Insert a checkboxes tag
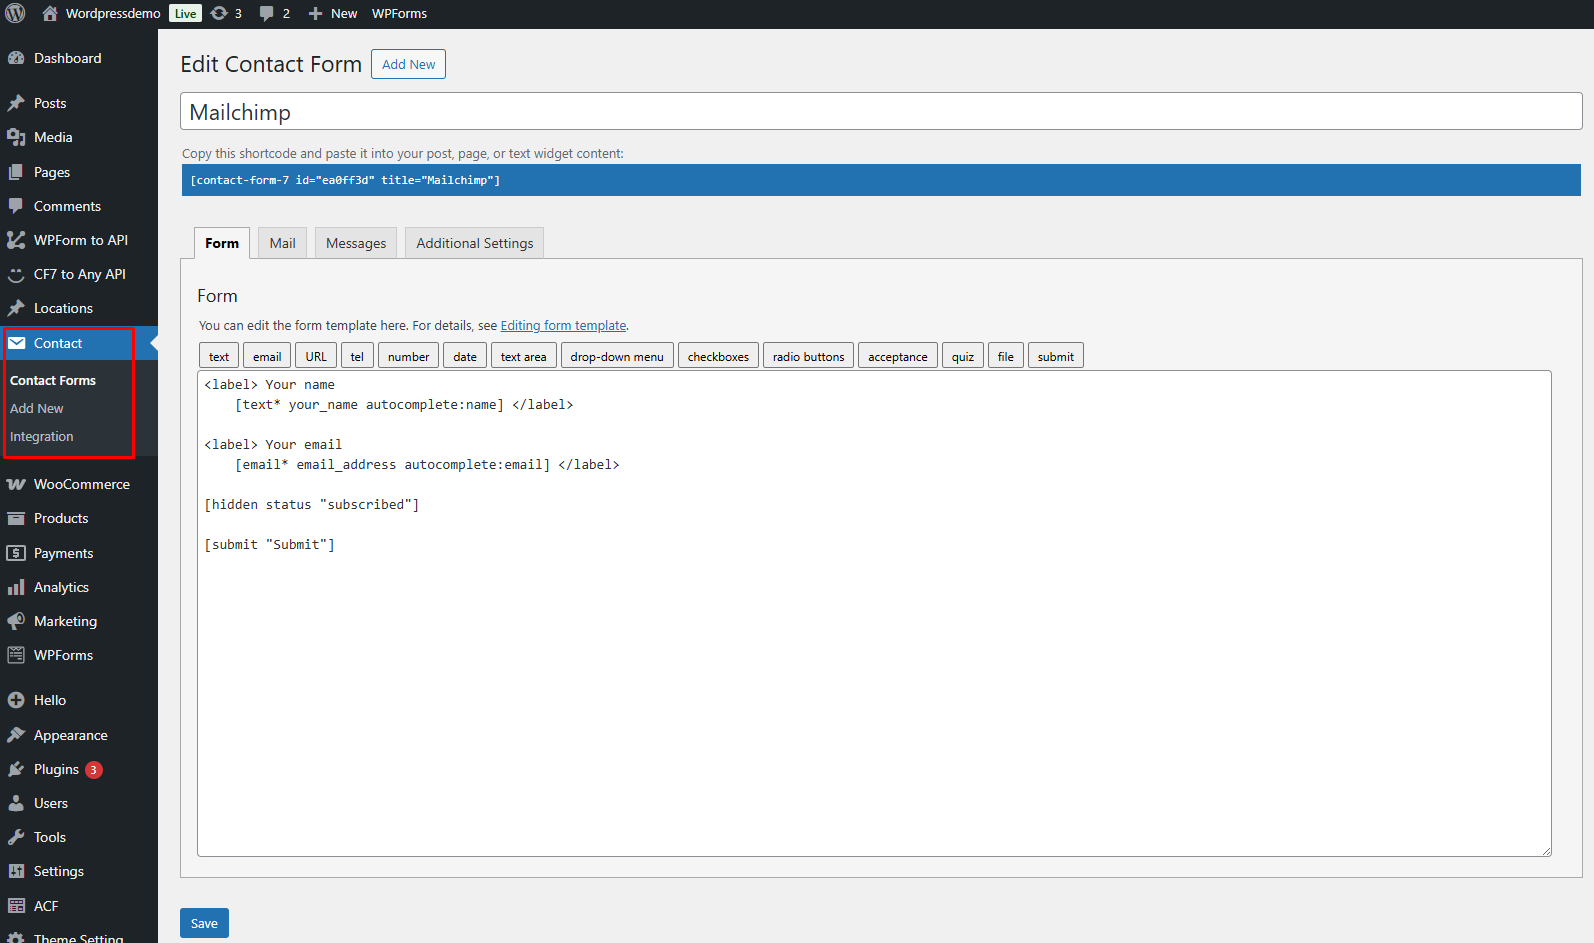This screenshot has height=943, width=1594. (x=718, y=356)
